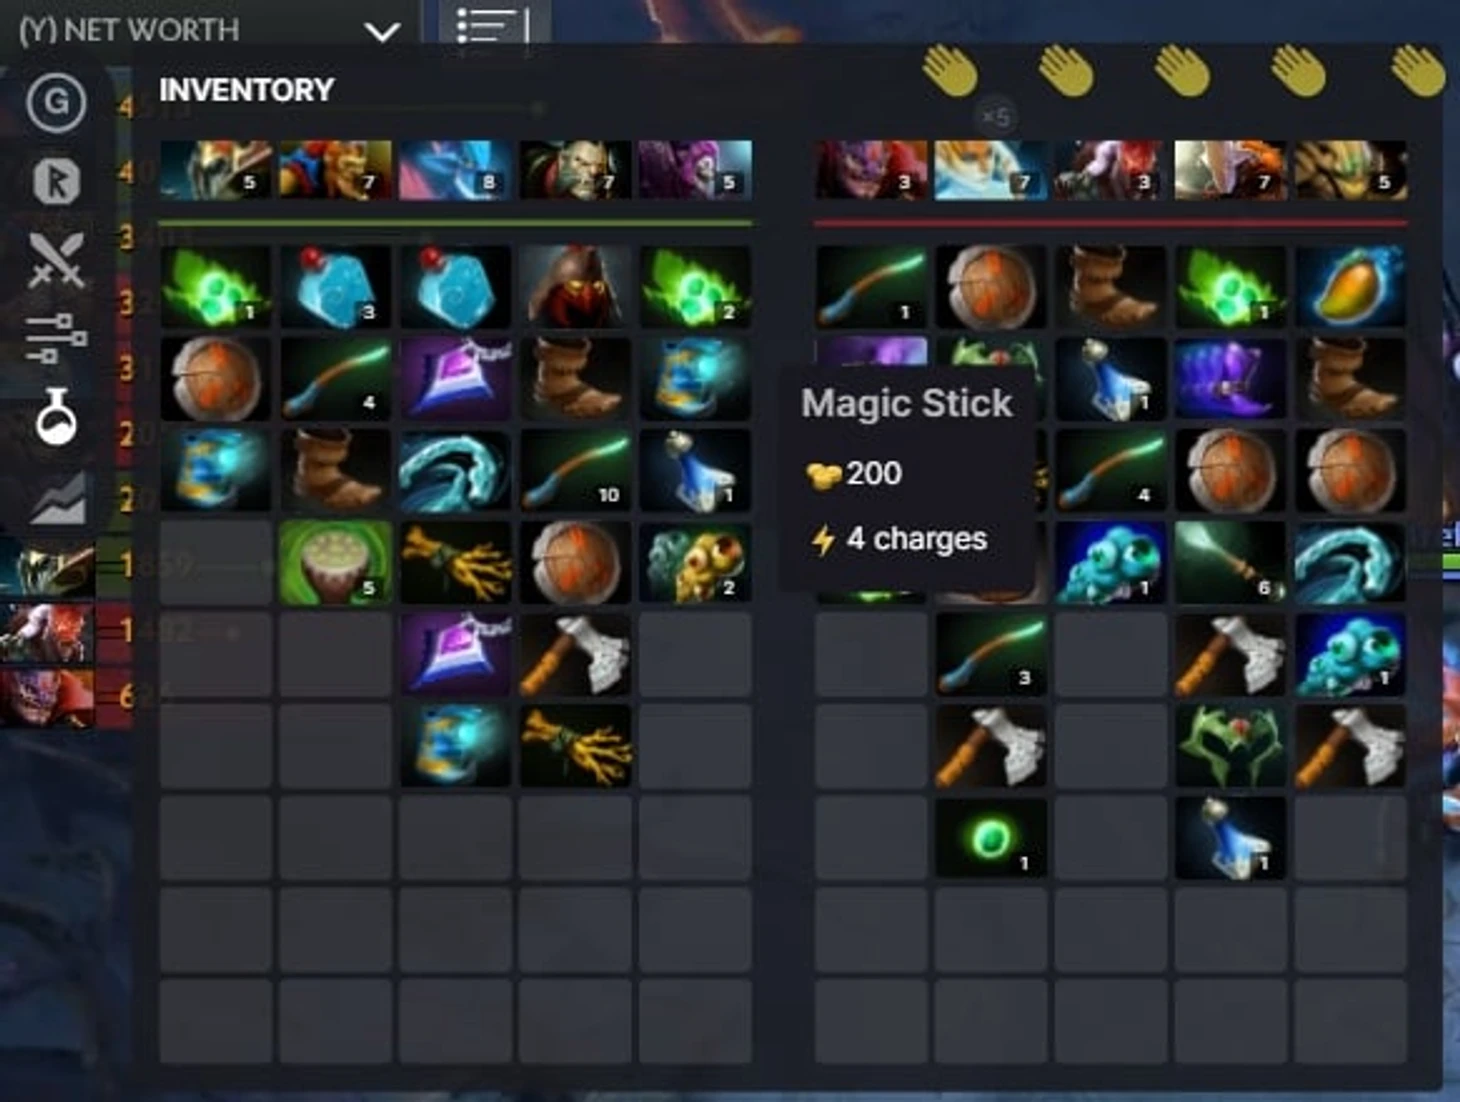The image size is (1460, 1102).
Task: Expand the Net Worth dropdown chevron
Action: (x=382, y=32)
